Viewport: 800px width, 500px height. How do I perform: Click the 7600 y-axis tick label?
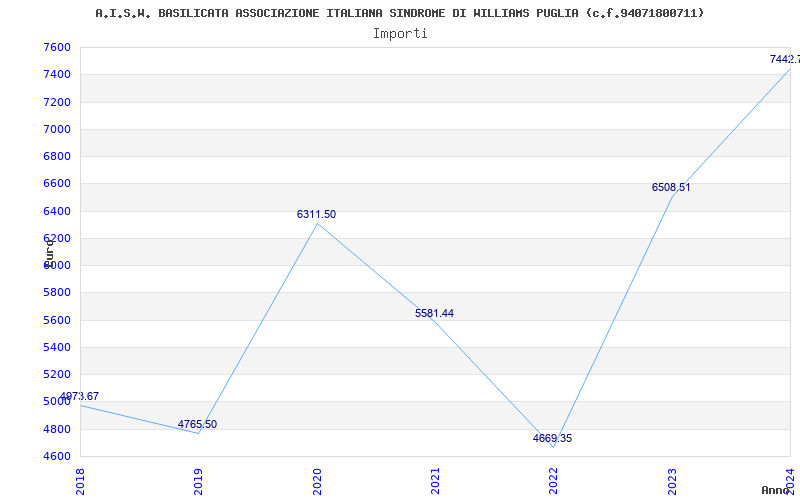tap(57, 48)
